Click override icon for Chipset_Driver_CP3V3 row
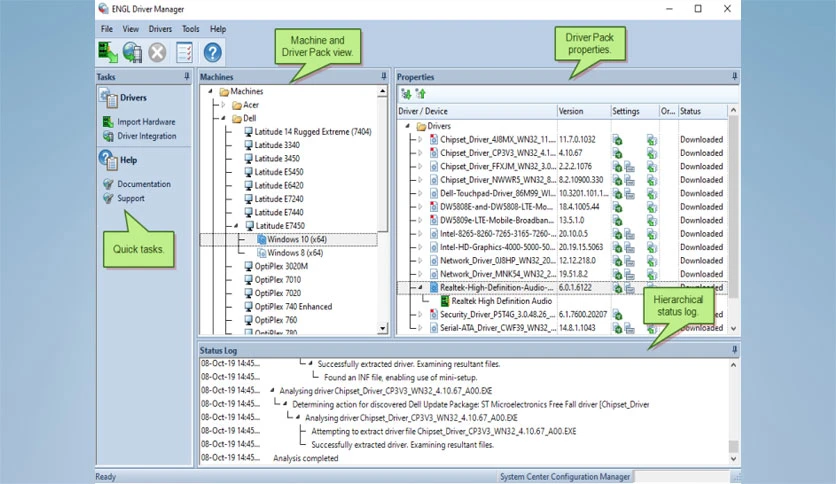 click(x=652, y=153)
